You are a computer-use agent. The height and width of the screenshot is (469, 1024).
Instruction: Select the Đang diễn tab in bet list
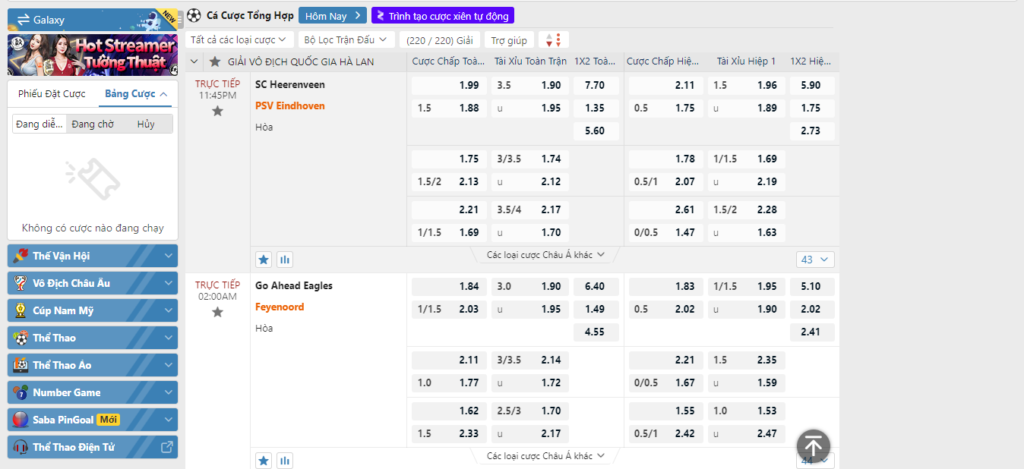[39, 124]
